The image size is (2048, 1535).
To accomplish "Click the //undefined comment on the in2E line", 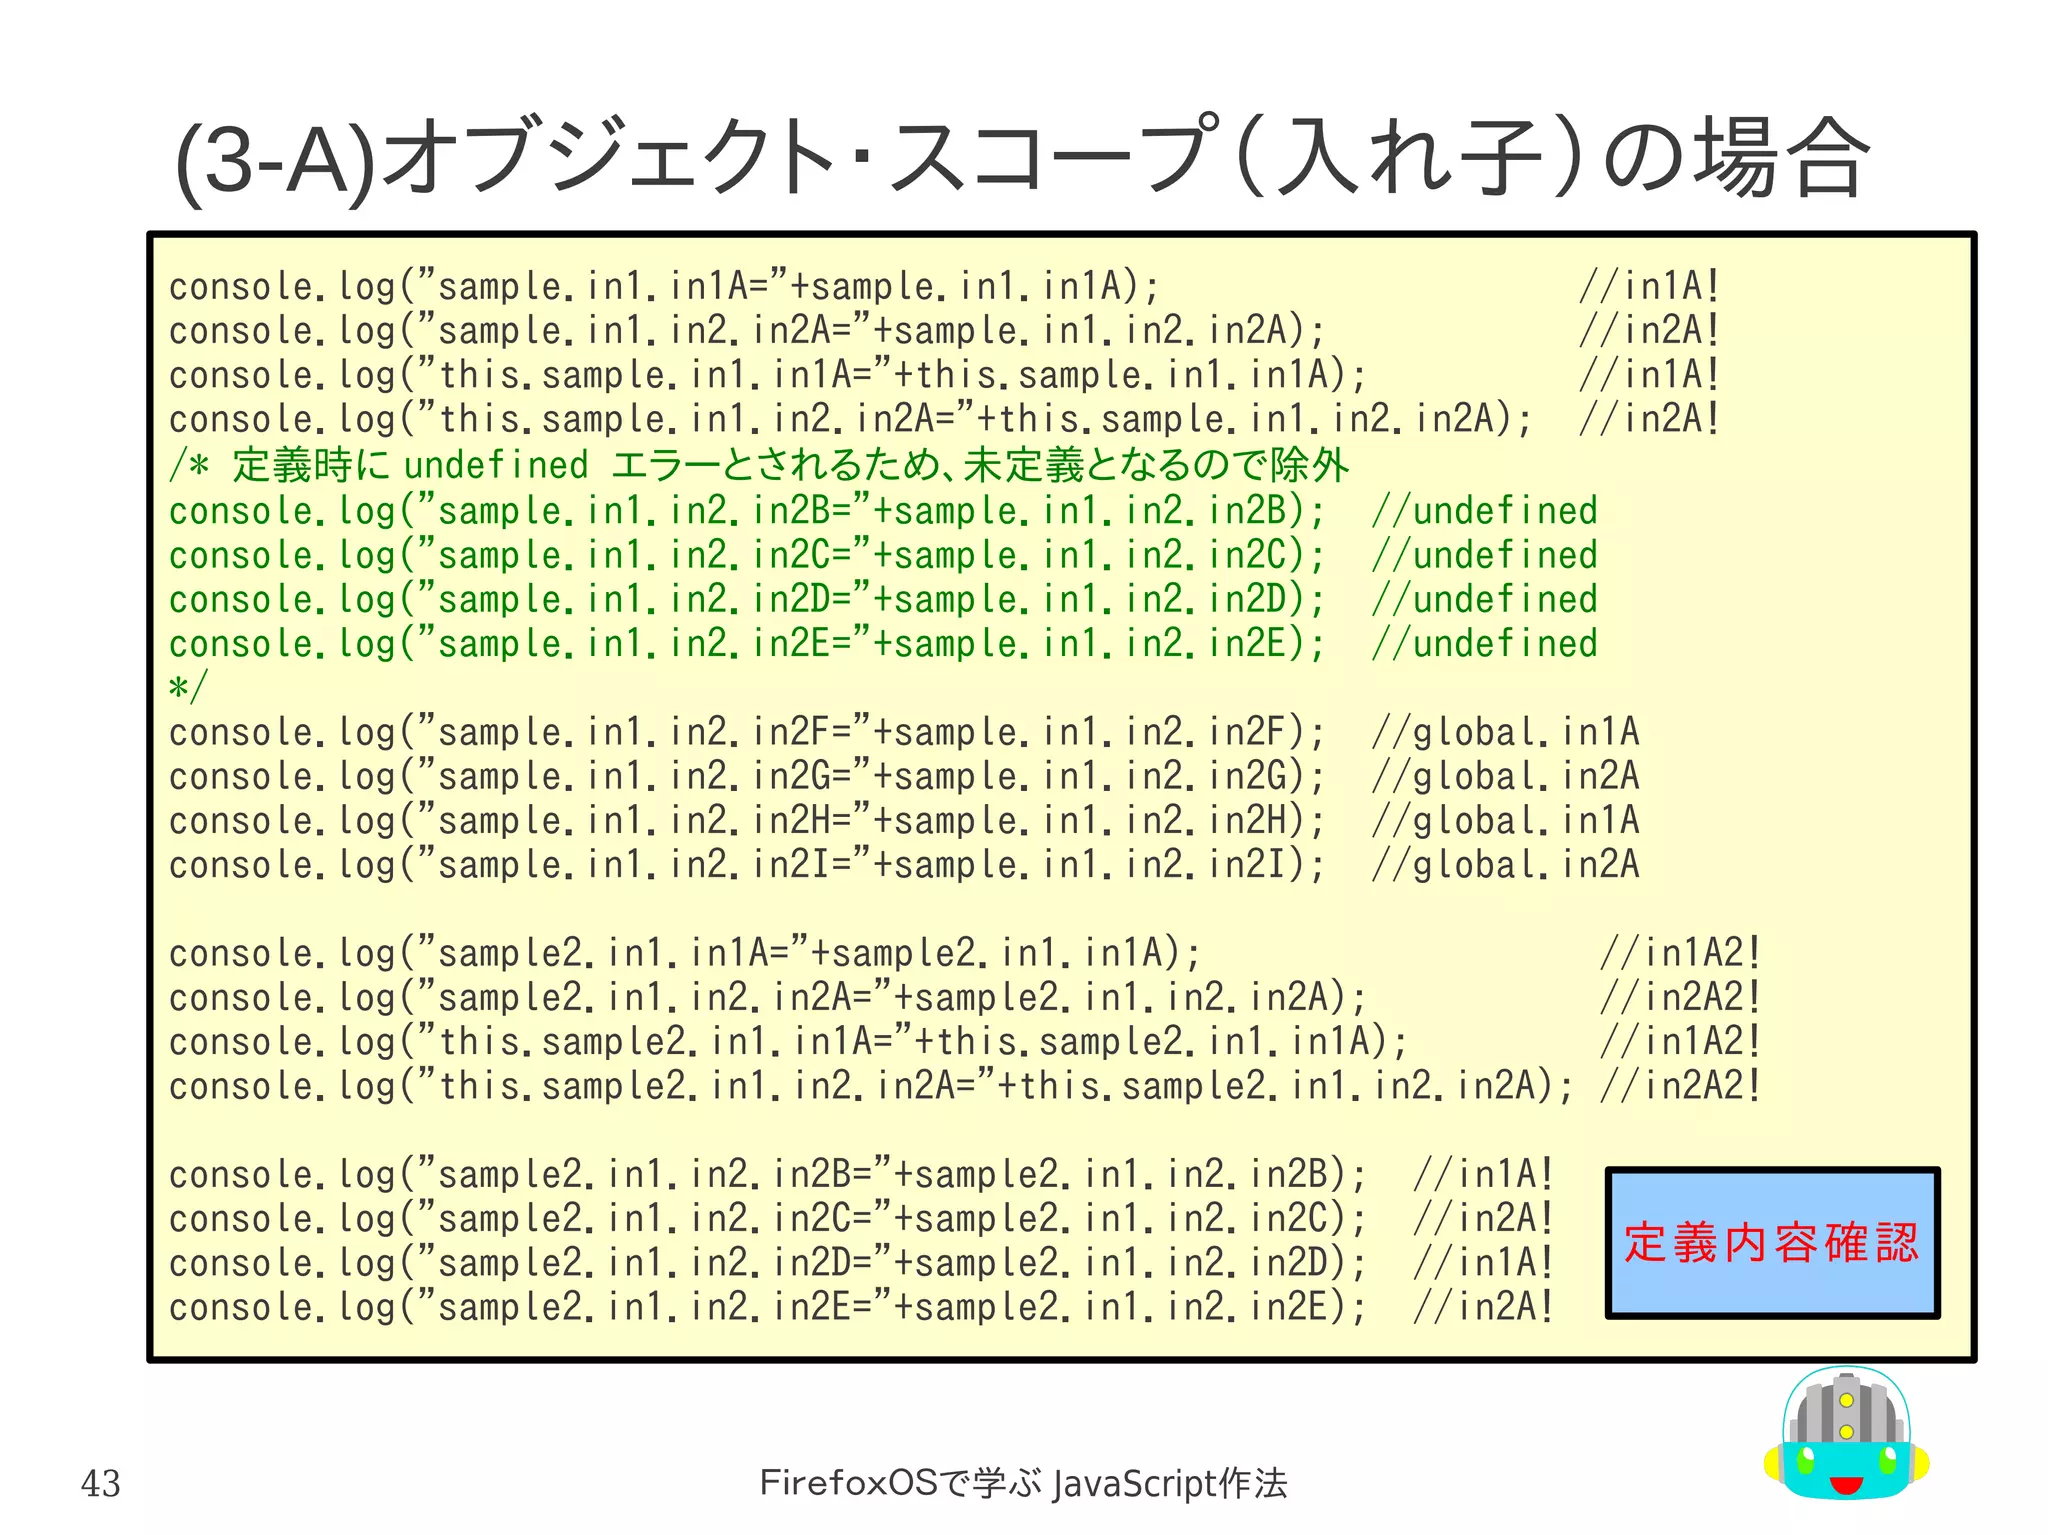I will pos(1485,643).
